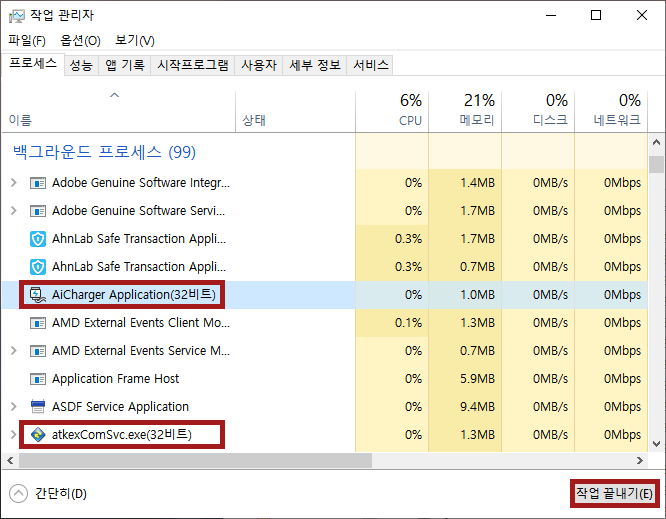Click the 5.9MB memory value cell

pos(465,379)
